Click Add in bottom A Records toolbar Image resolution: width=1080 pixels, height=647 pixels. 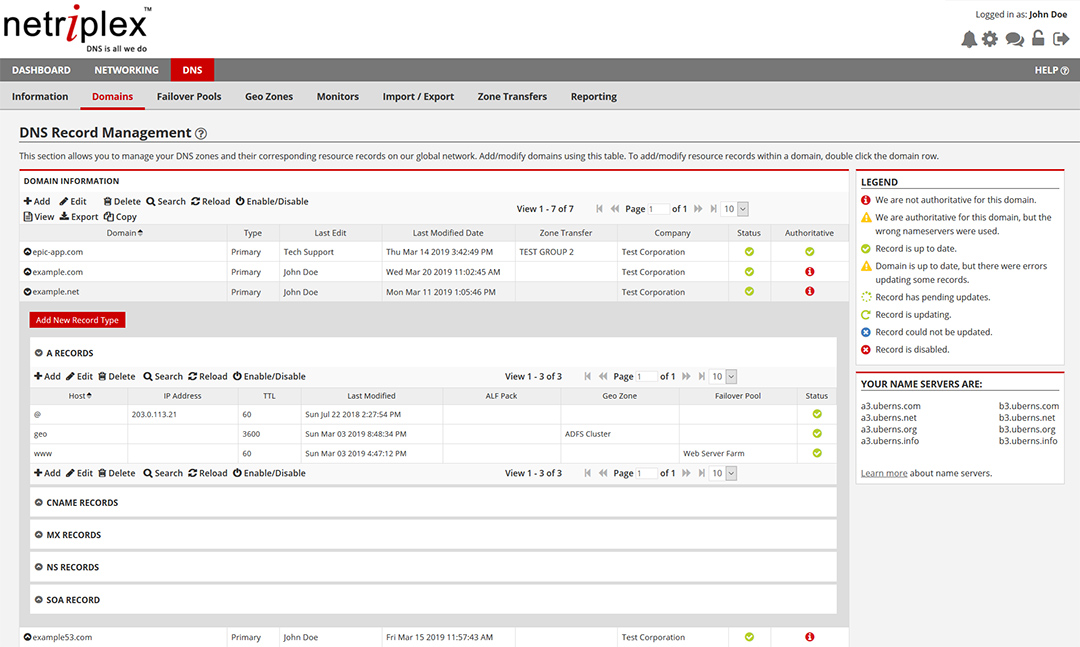[48, 473]
